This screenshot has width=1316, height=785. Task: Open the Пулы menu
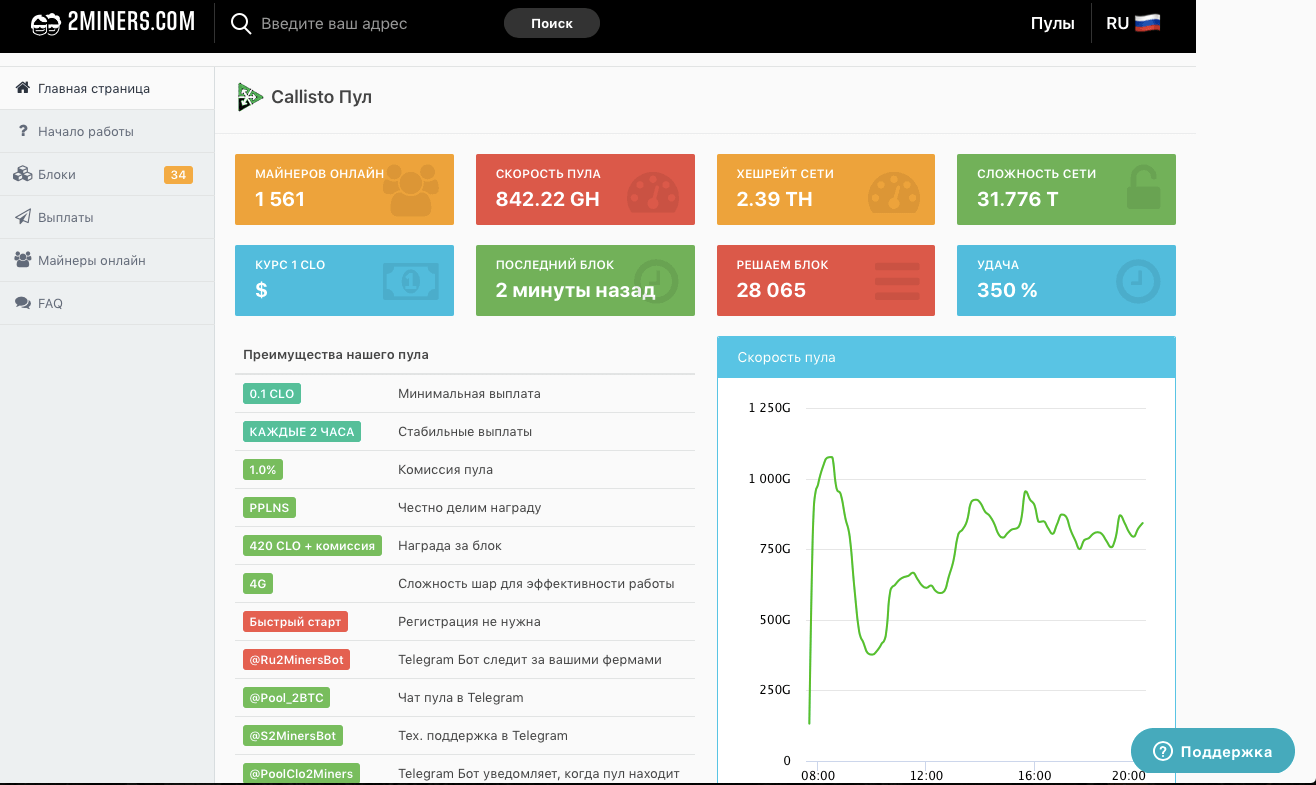point(1052,23)
